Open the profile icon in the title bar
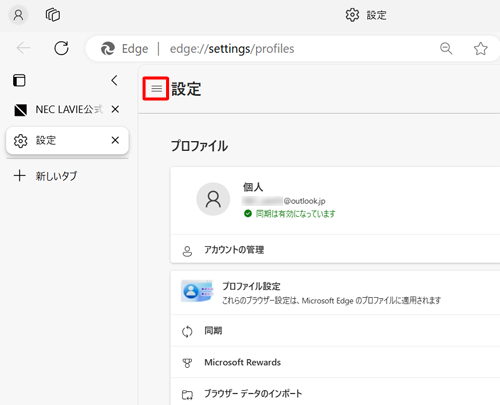The height and width of the screenshot is (405, 500). [18, 15]
